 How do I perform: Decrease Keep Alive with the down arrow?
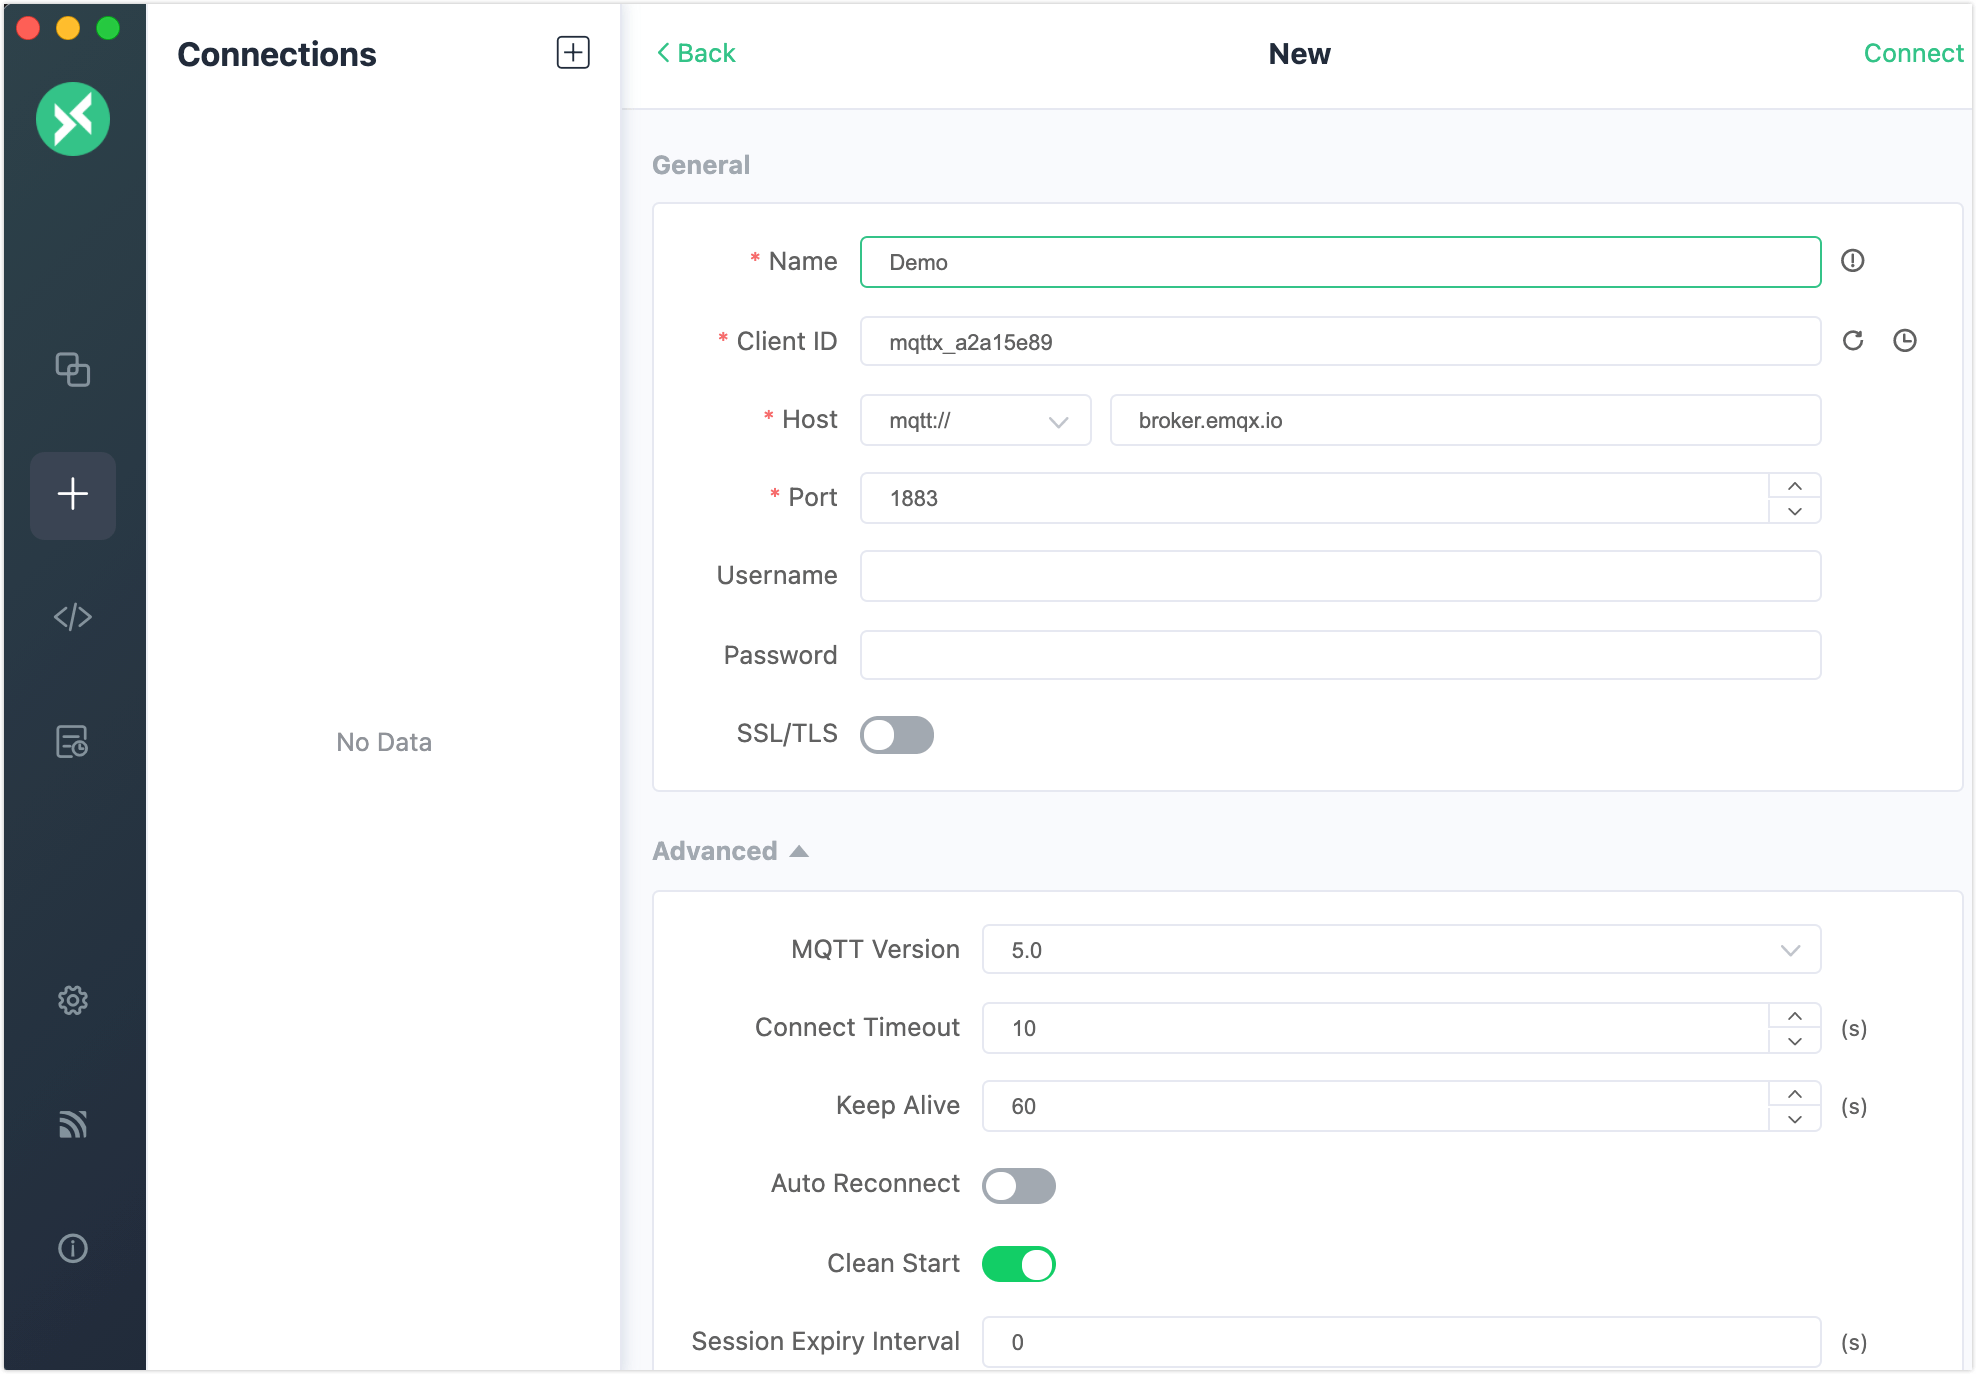click(1794, 1119)
